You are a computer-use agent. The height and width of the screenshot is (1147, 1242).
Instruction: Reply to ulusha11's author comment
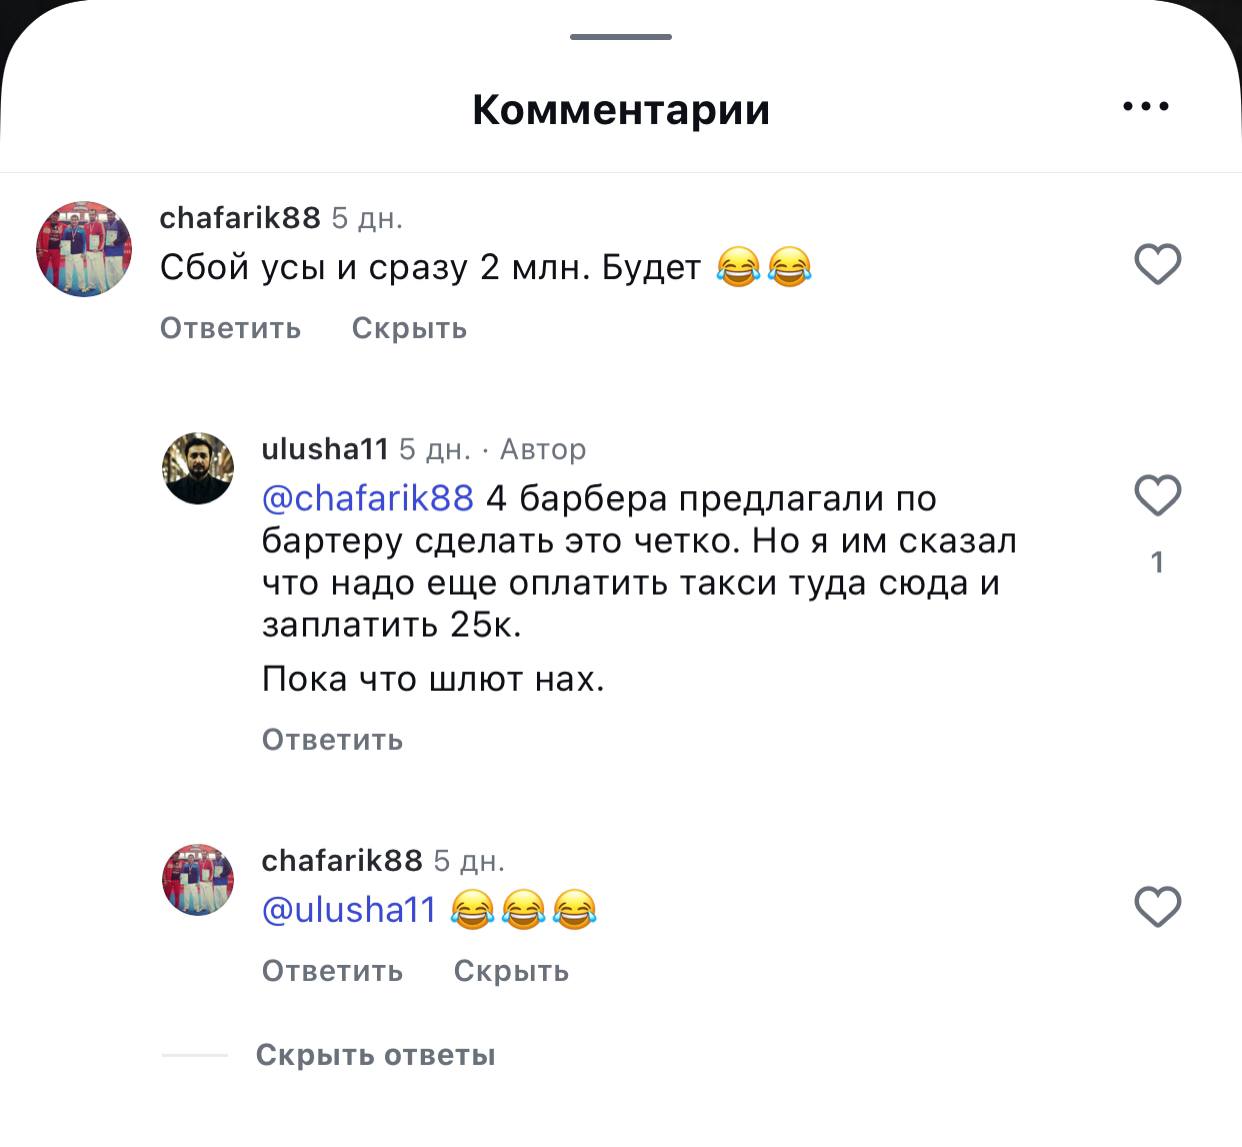click(x=332, y=740)
